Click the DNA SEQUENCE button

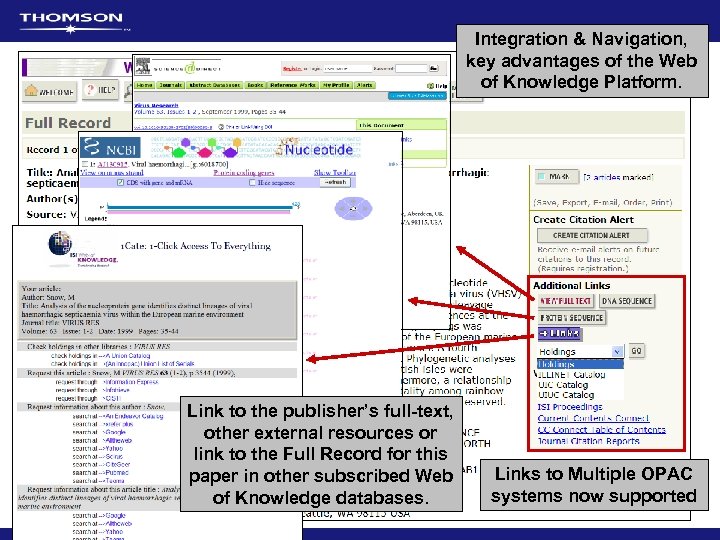627,301
